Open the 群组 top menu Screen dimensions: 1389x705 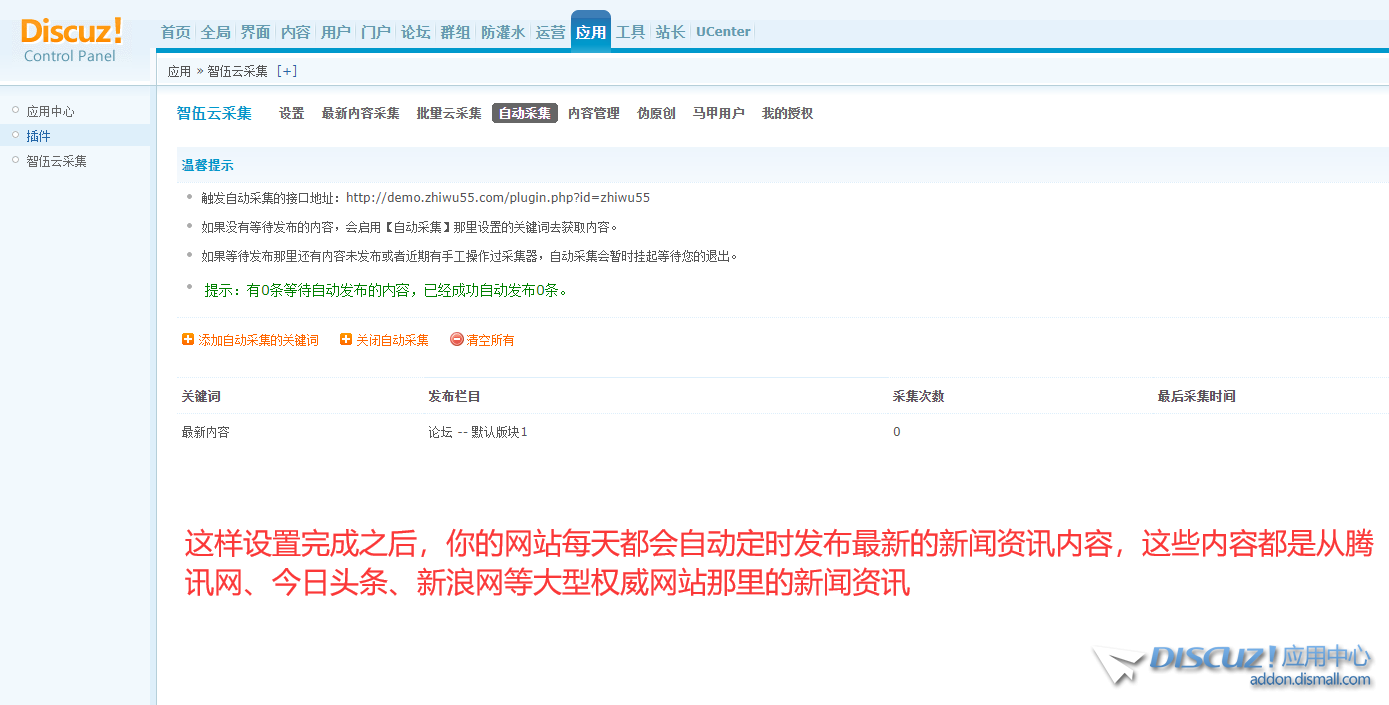pyautogui.click(x=456, y=32)
